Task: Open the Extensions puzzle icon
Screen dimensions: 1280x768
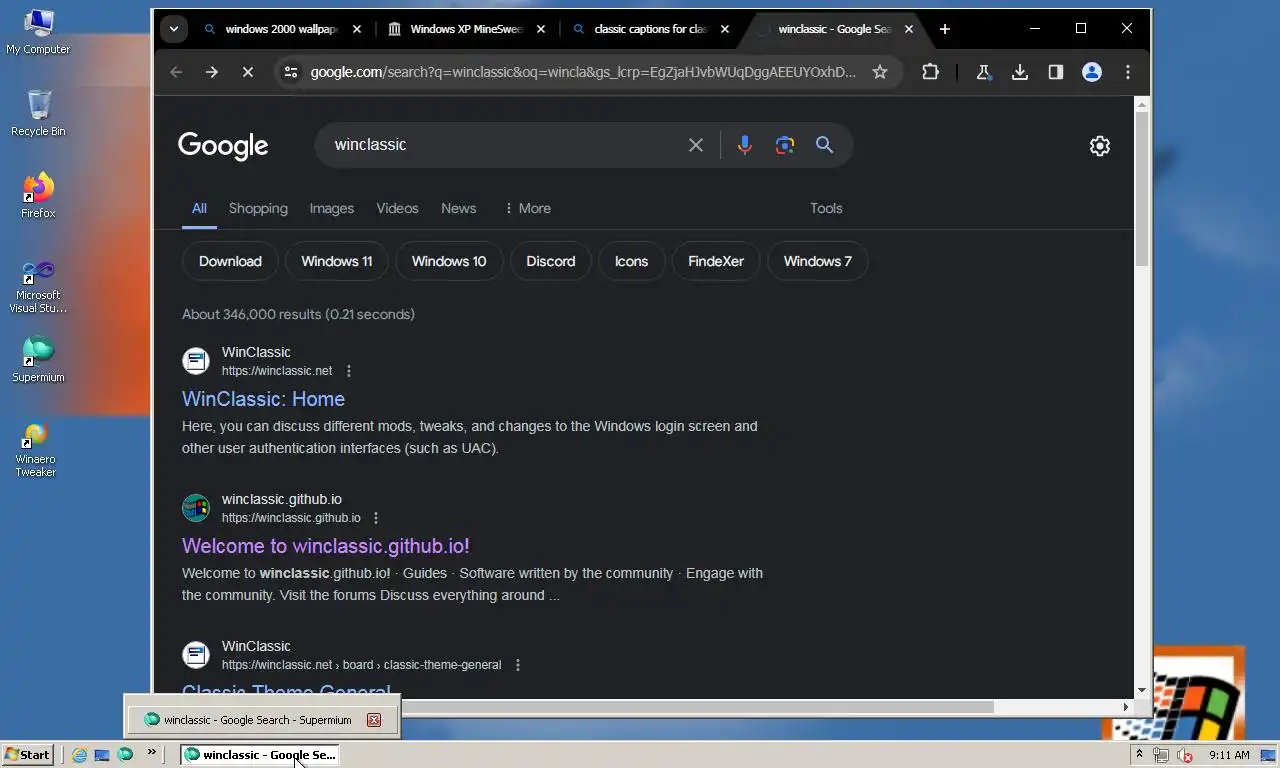Action: click(930, 72)
